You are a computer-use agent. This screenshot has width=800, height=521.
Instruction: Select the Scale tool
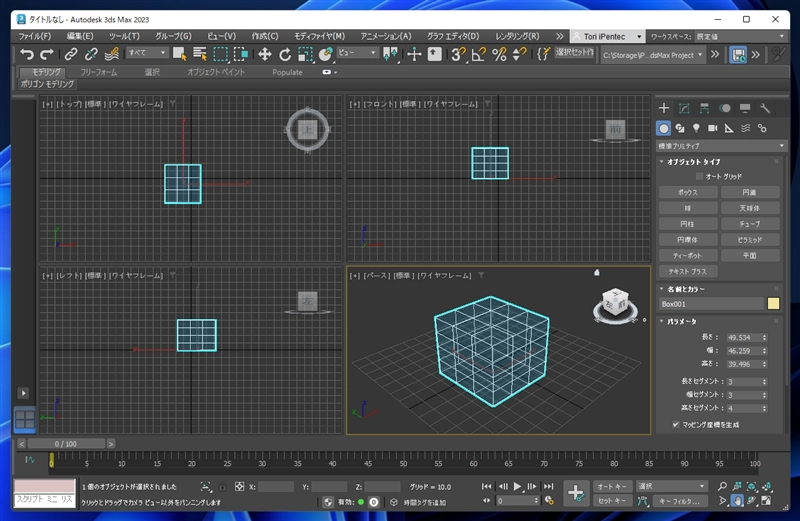pyautogui.click(x=305, y=54)
